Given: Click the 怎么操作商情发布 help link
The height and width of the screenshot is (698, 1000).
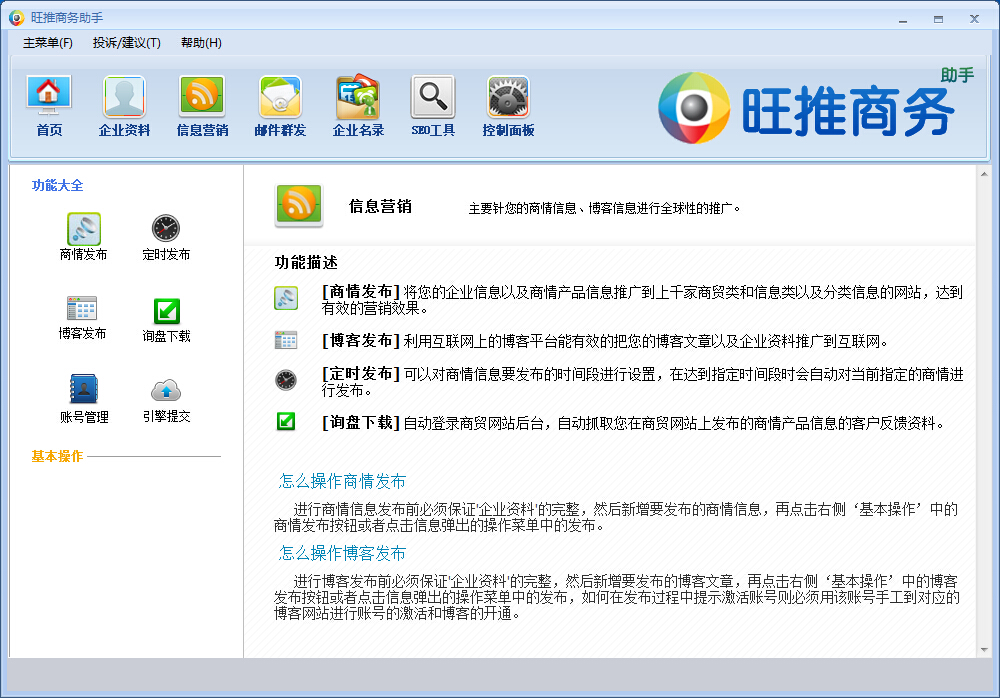Looking at the screenshot, I should point(342,481).
